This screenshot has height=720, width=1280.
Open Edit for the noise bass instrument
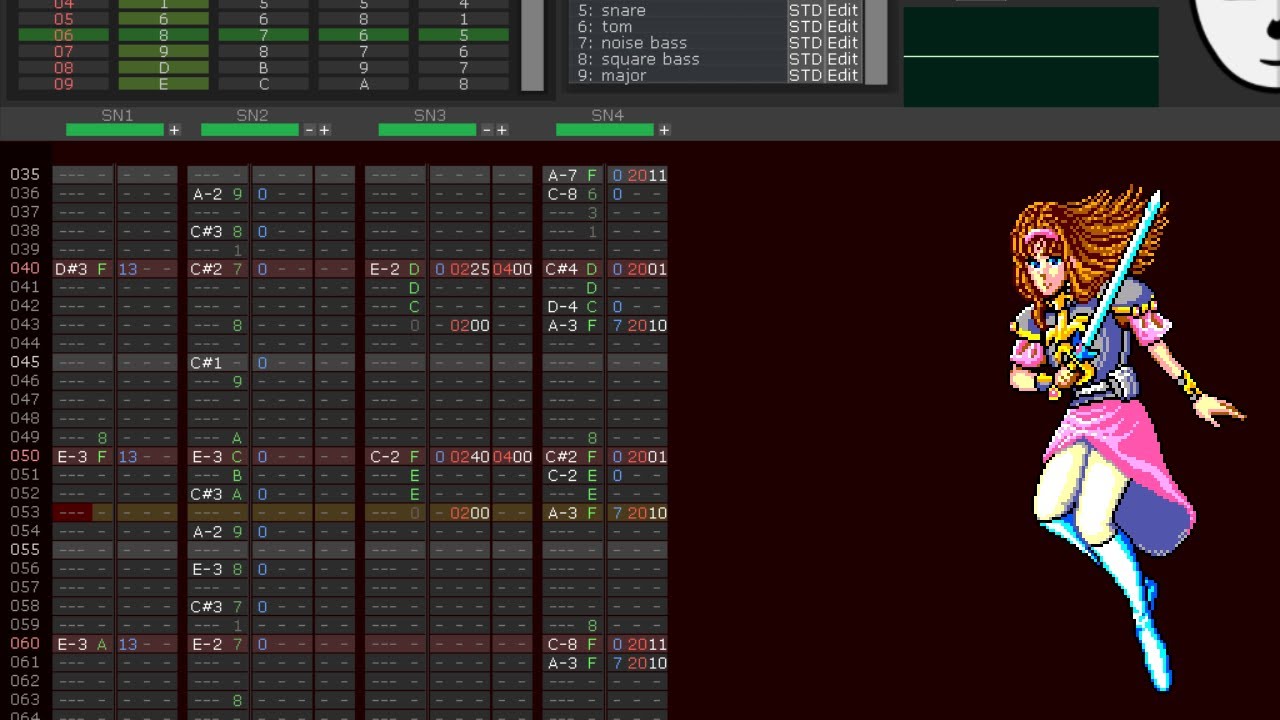point(843,43)
